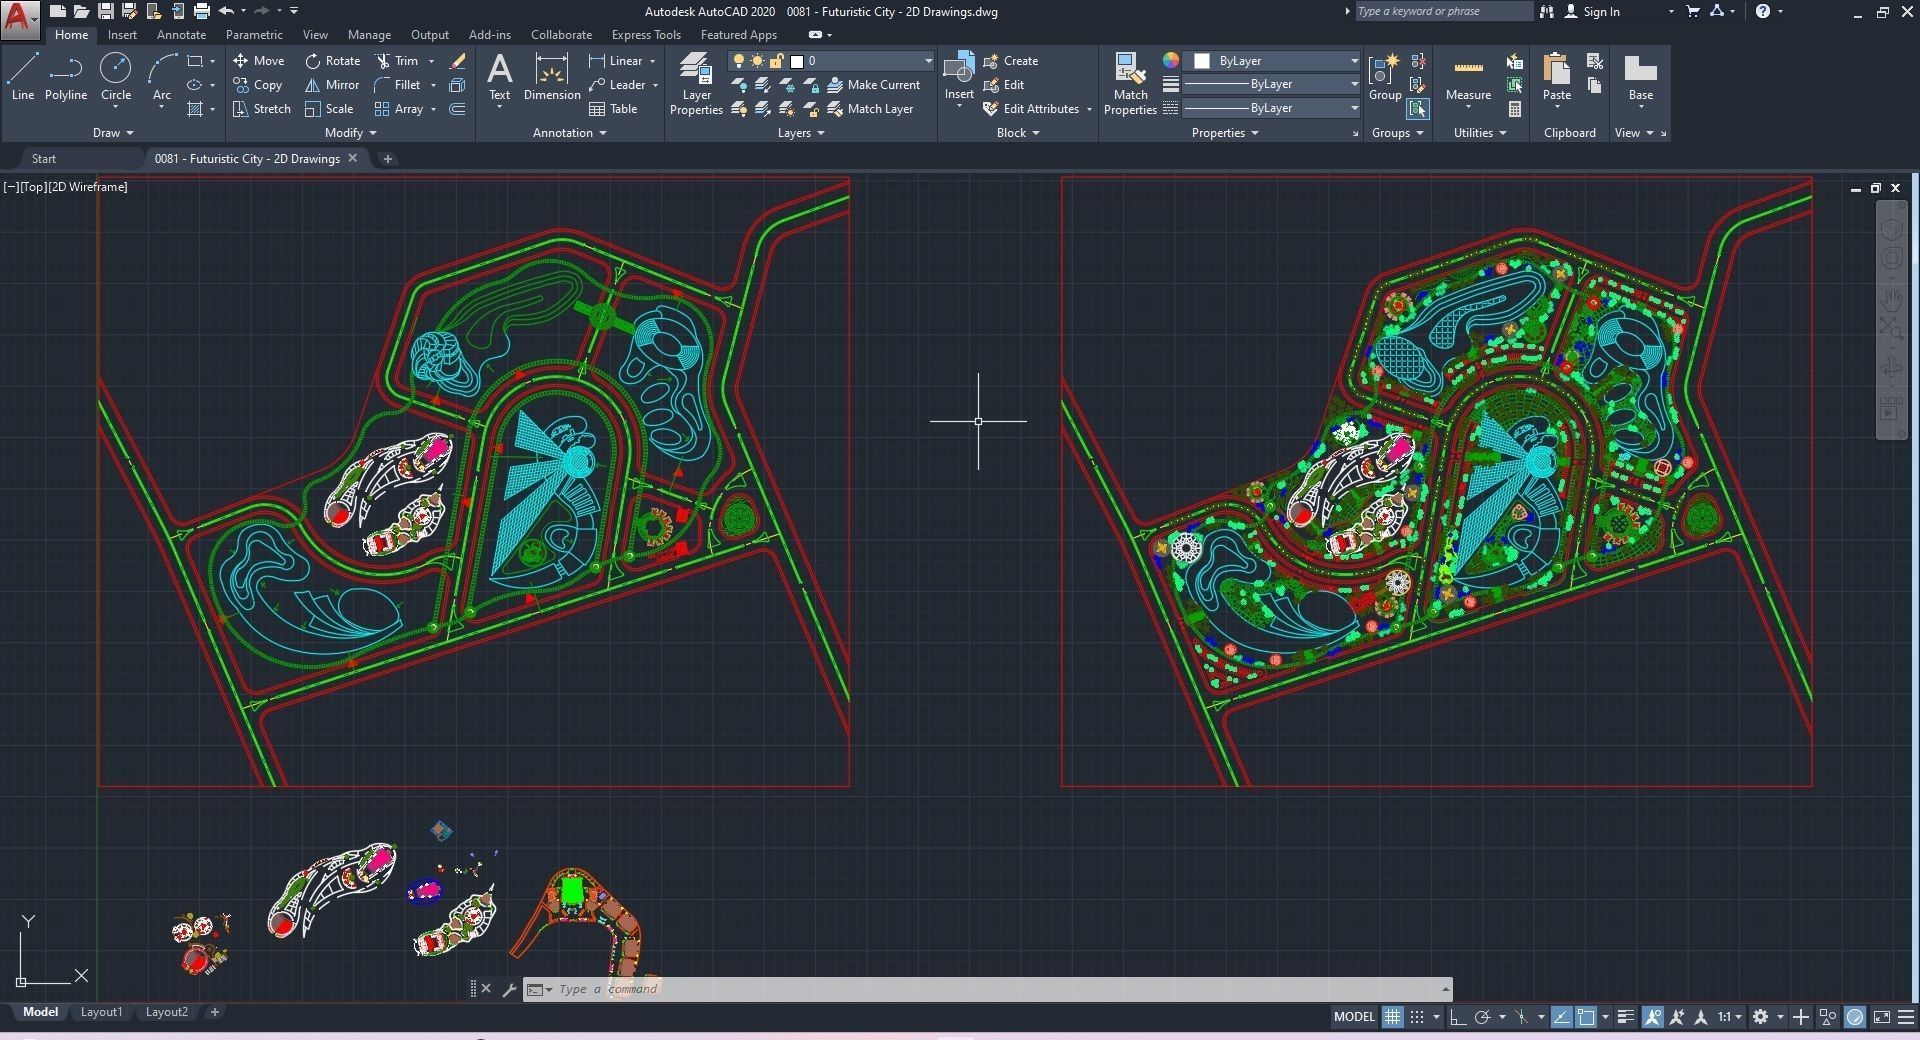Click the Sign In button
The image size is (1920, 1040).
pyautogui.click(x=1592, y=11)
